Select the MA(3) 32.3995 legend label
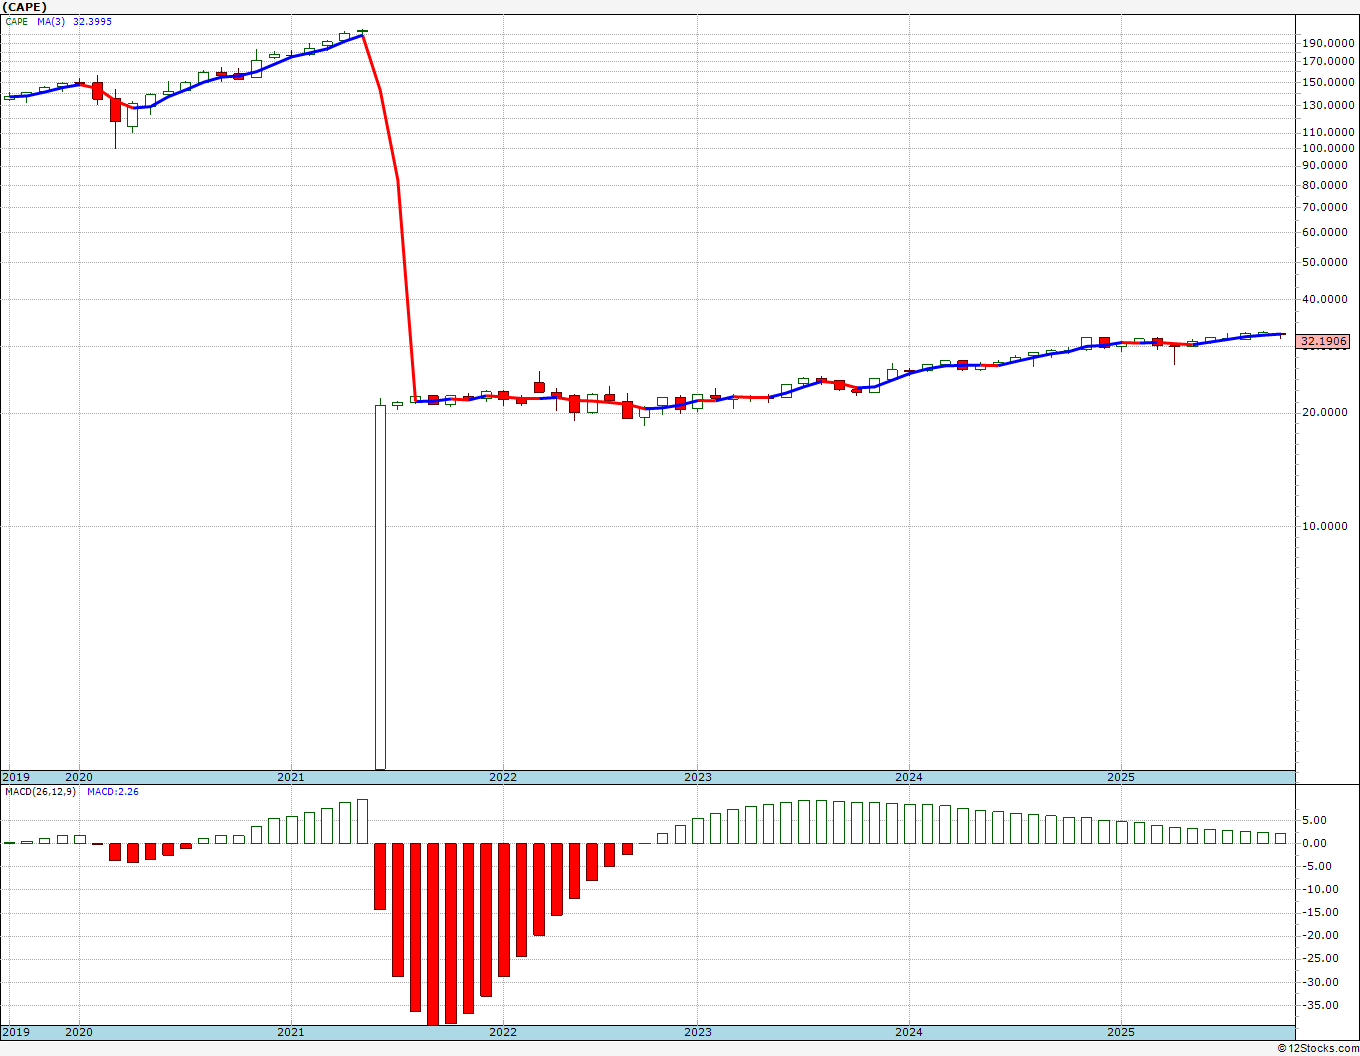 pyautogui.click(x=75, y=21)
